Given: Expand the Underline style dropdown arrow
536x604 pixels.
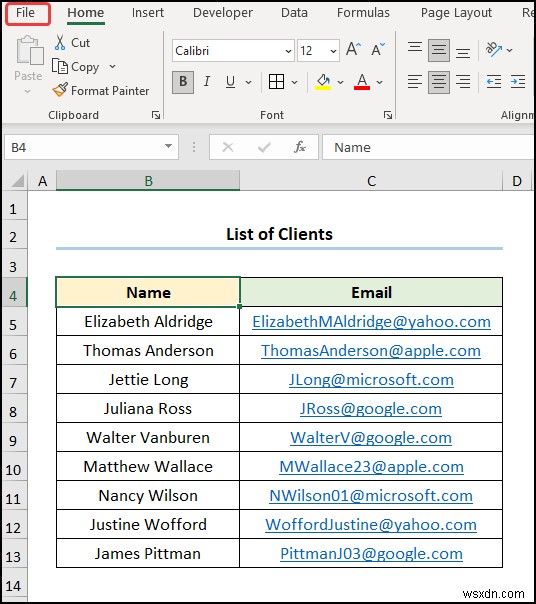Looking at the screenshot, I should [x=249, y=82].
